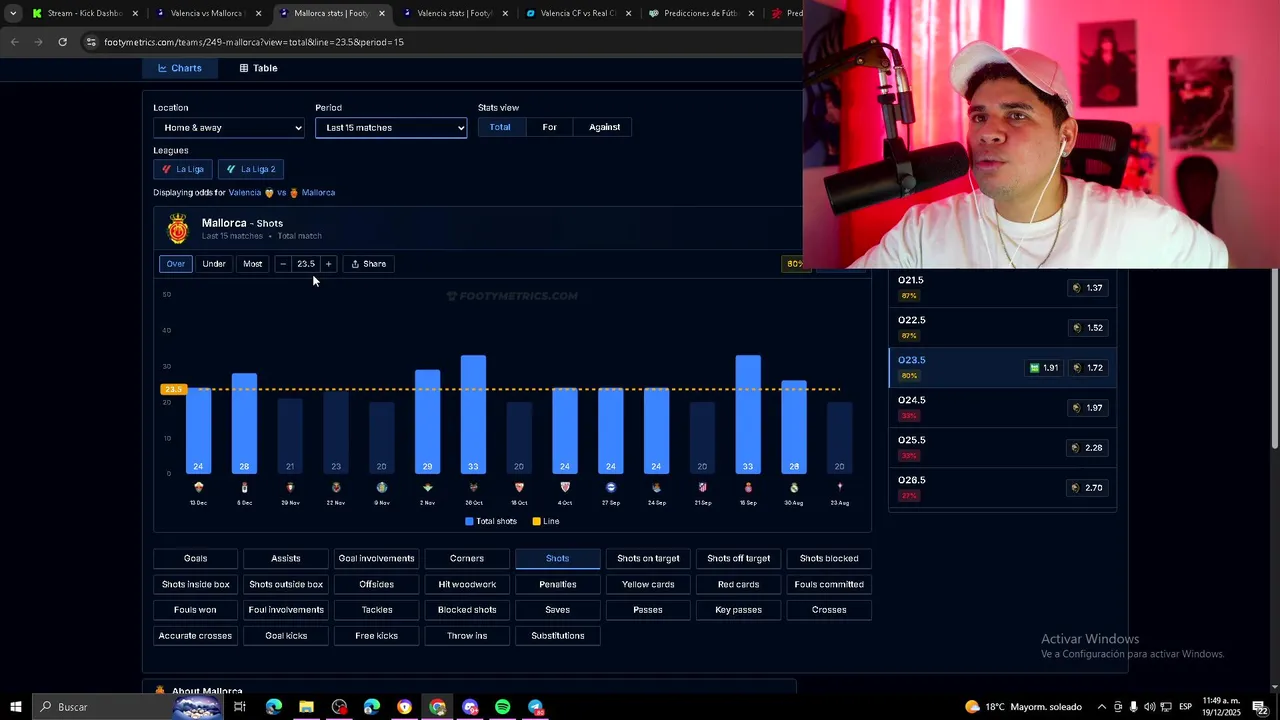Open the Location Home & away dropdown
This screenshot has width=1280, height=720.
coord(229,127)
